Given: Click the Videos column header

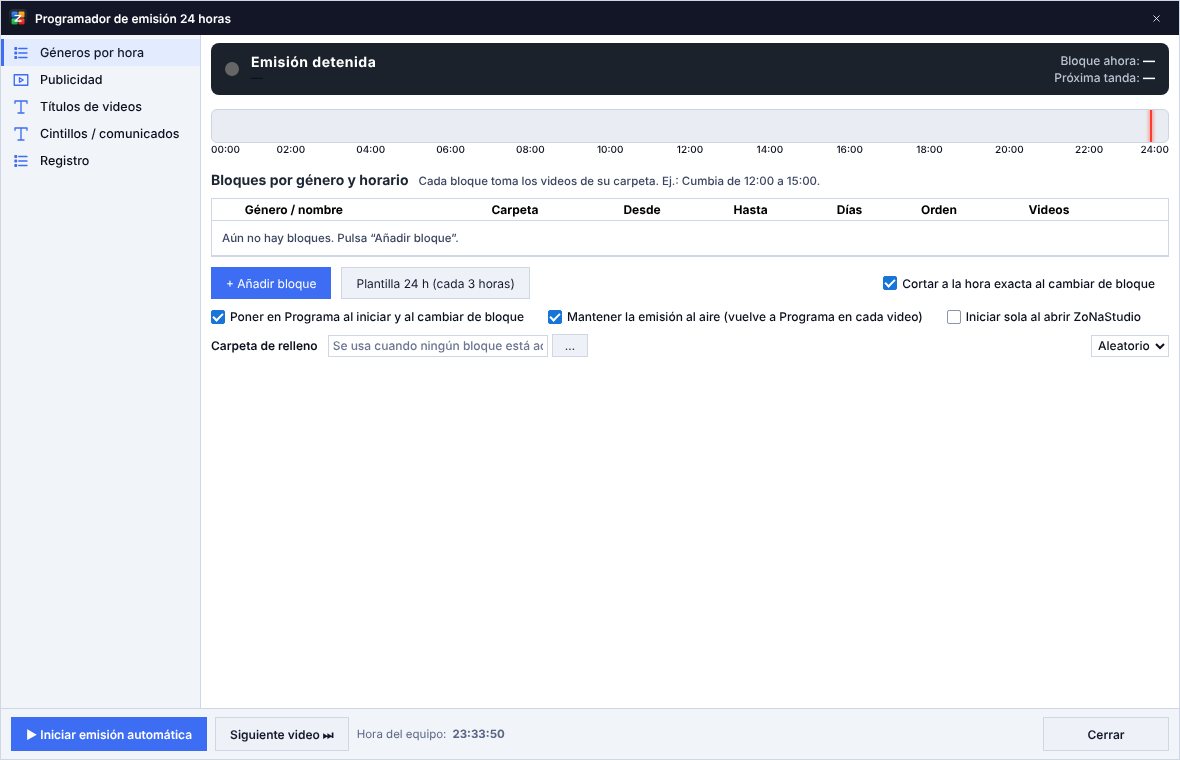Looking at the screenshot, I should [x=1048, y=210].
